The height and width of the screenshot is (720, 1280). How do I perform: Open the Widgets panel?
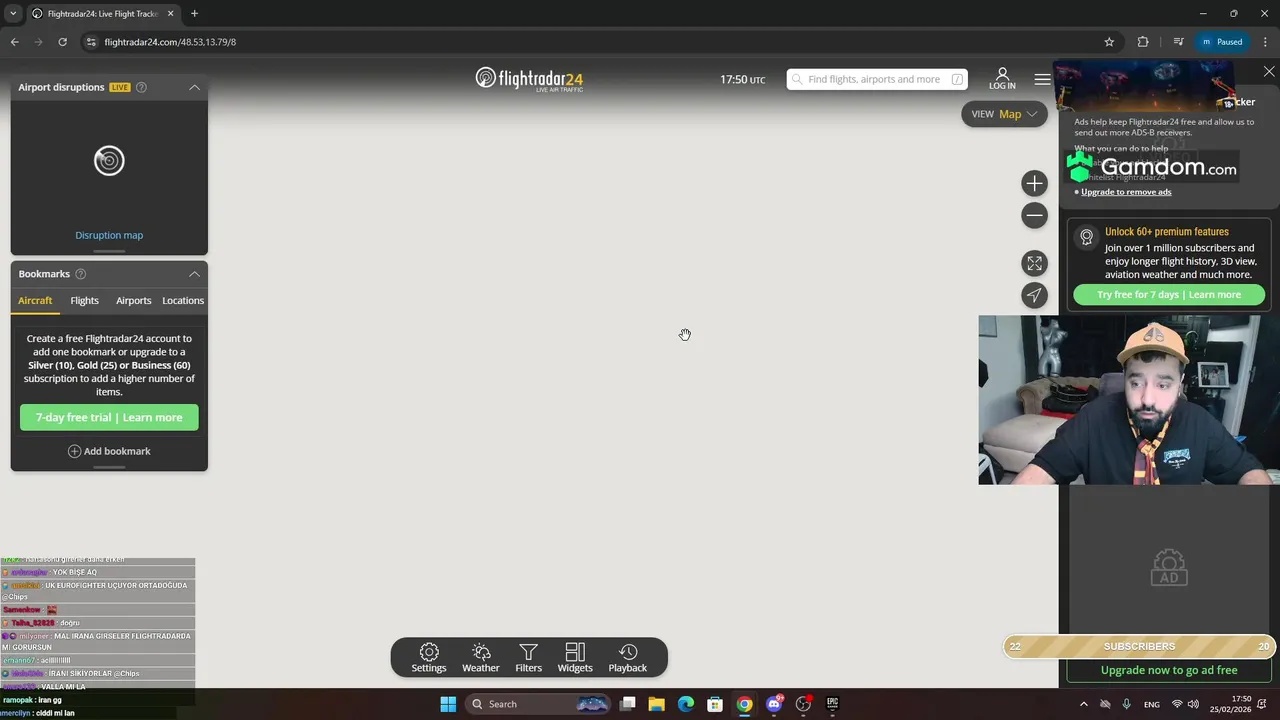[575, 658]
